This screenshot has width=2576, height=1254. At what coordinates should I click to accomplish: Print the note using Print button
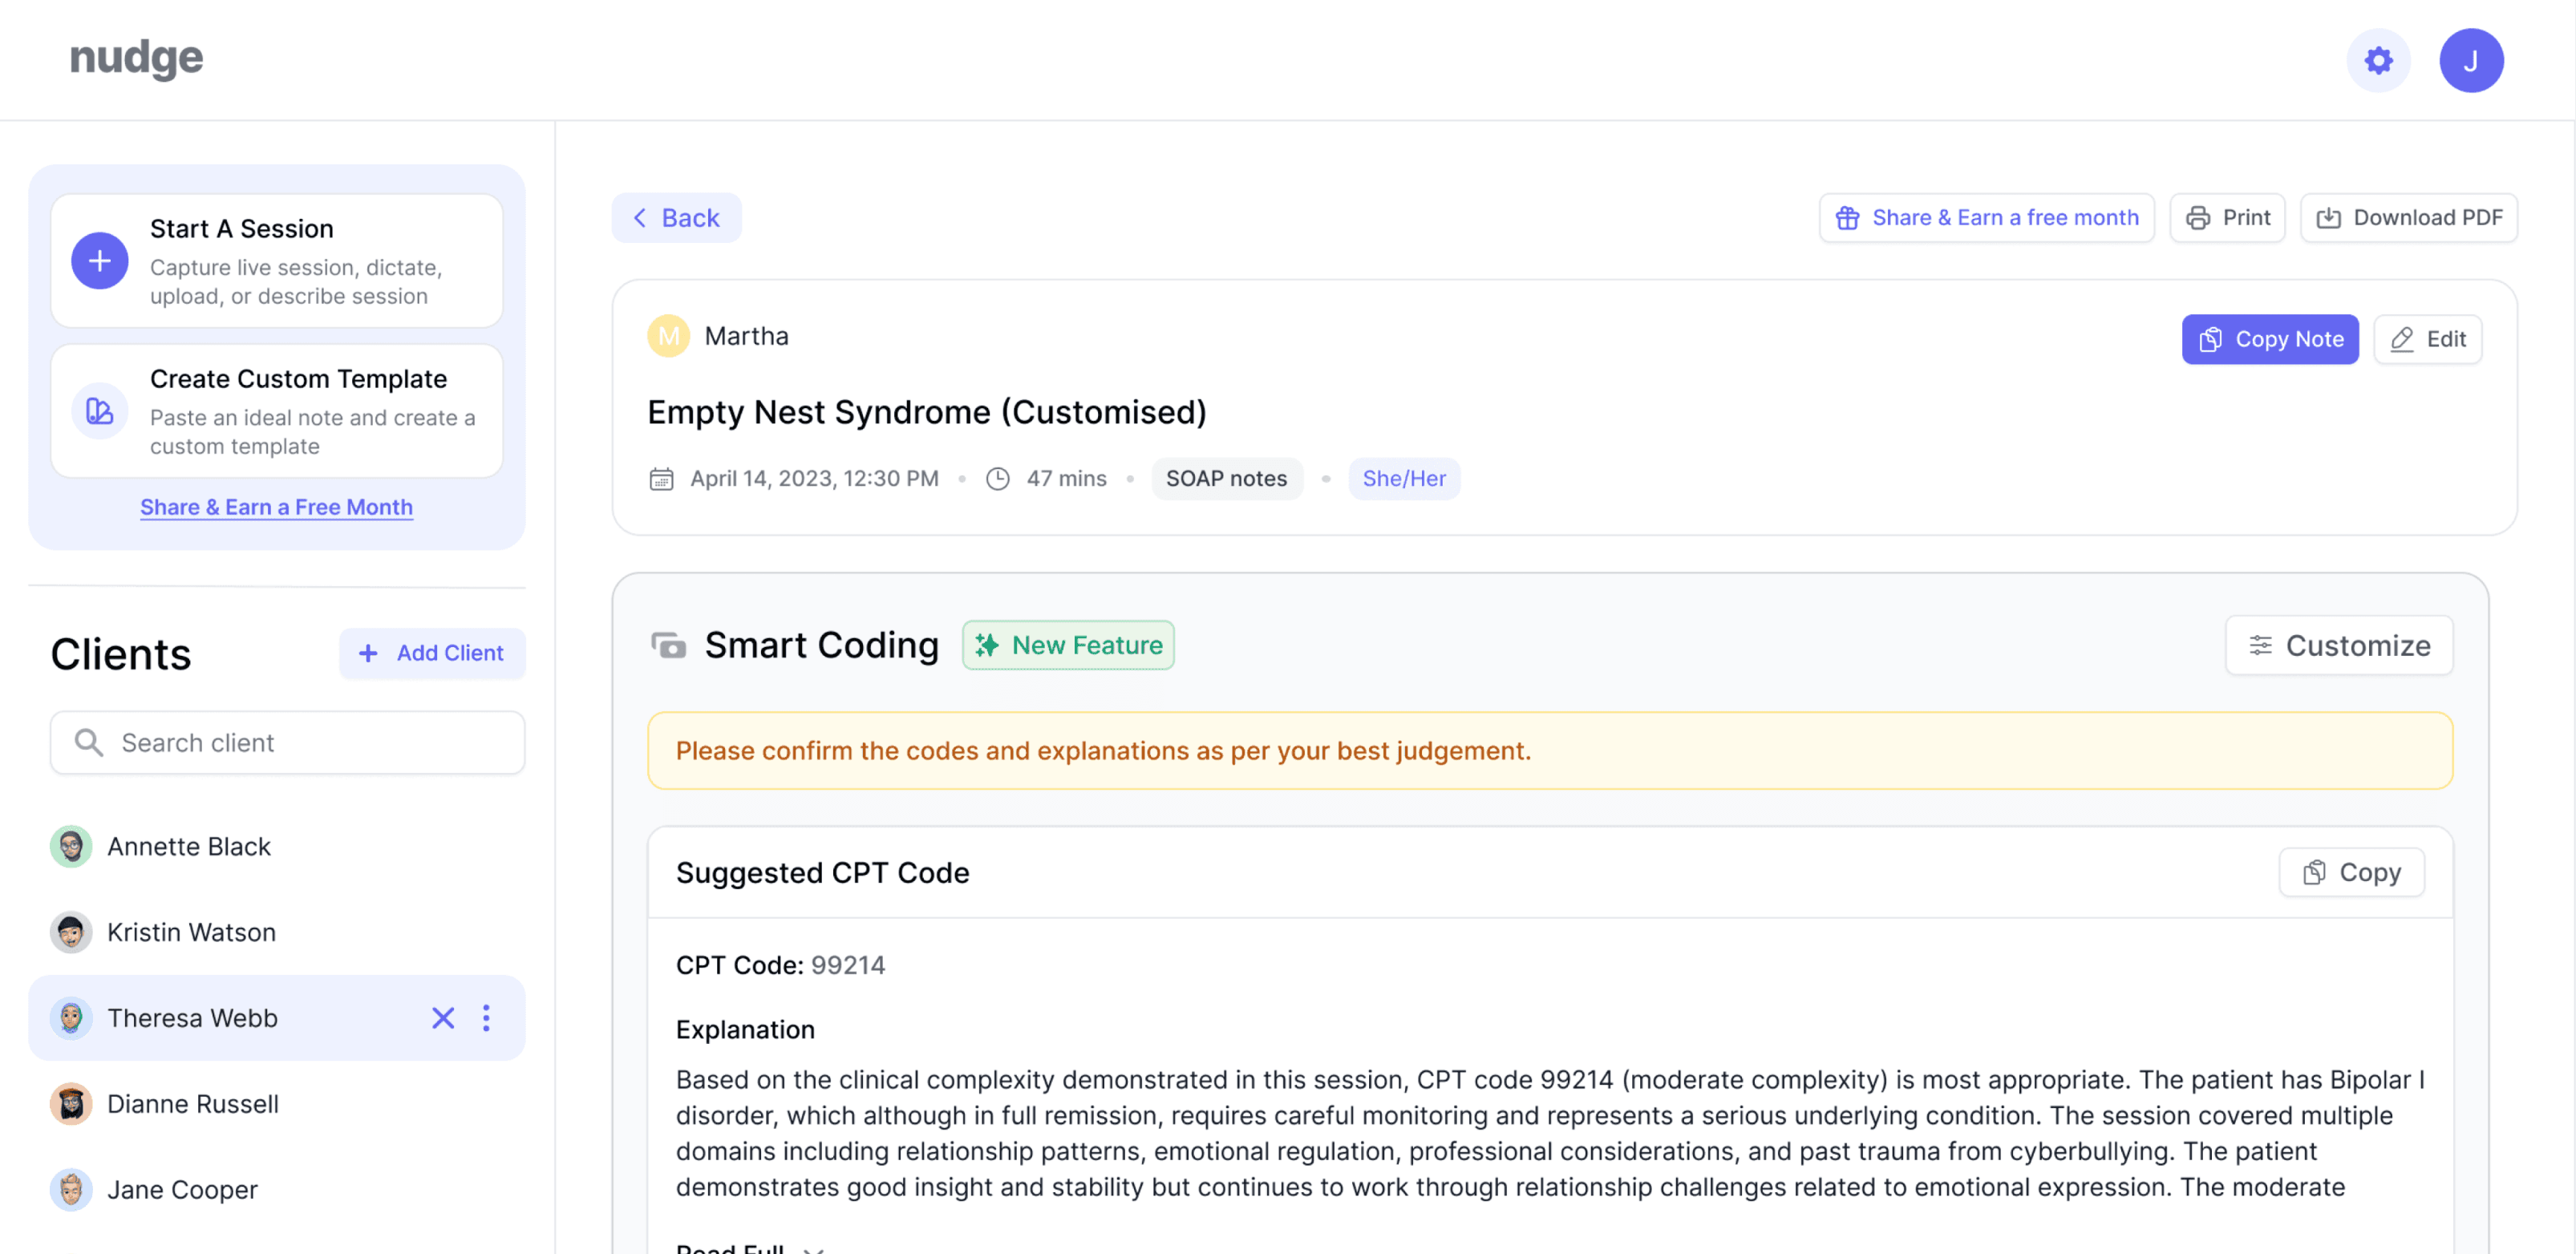tap(2227, 218)
